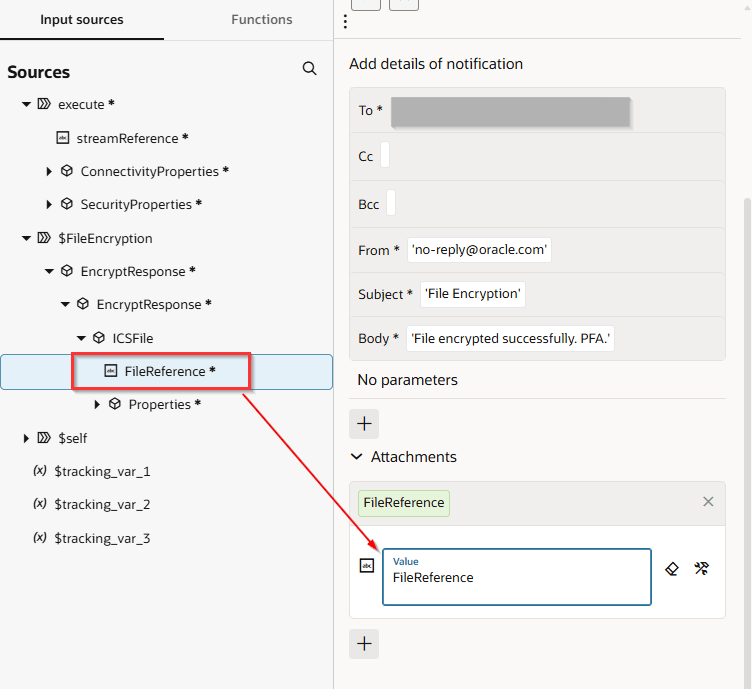
Task: Collapse the execute source node
Action: tap(27, 104)
